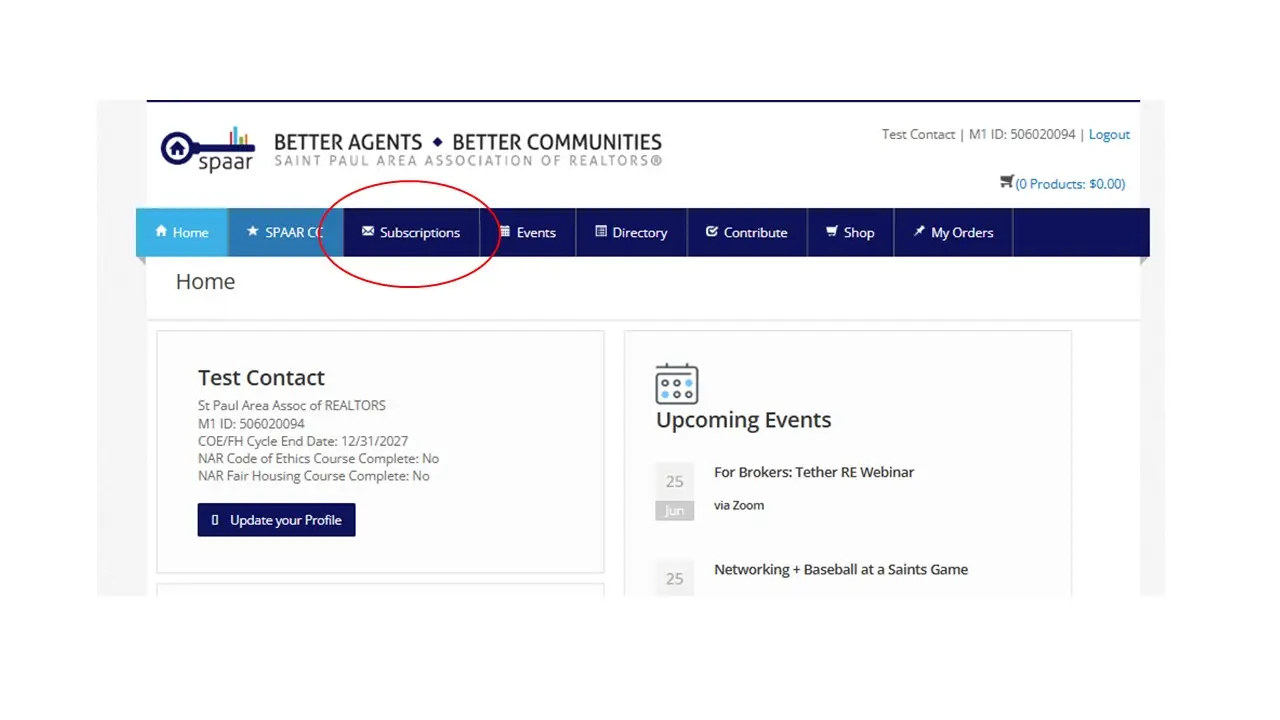
Task: Click the envelope icon for Subscriptions
Action: coord(367,232)
